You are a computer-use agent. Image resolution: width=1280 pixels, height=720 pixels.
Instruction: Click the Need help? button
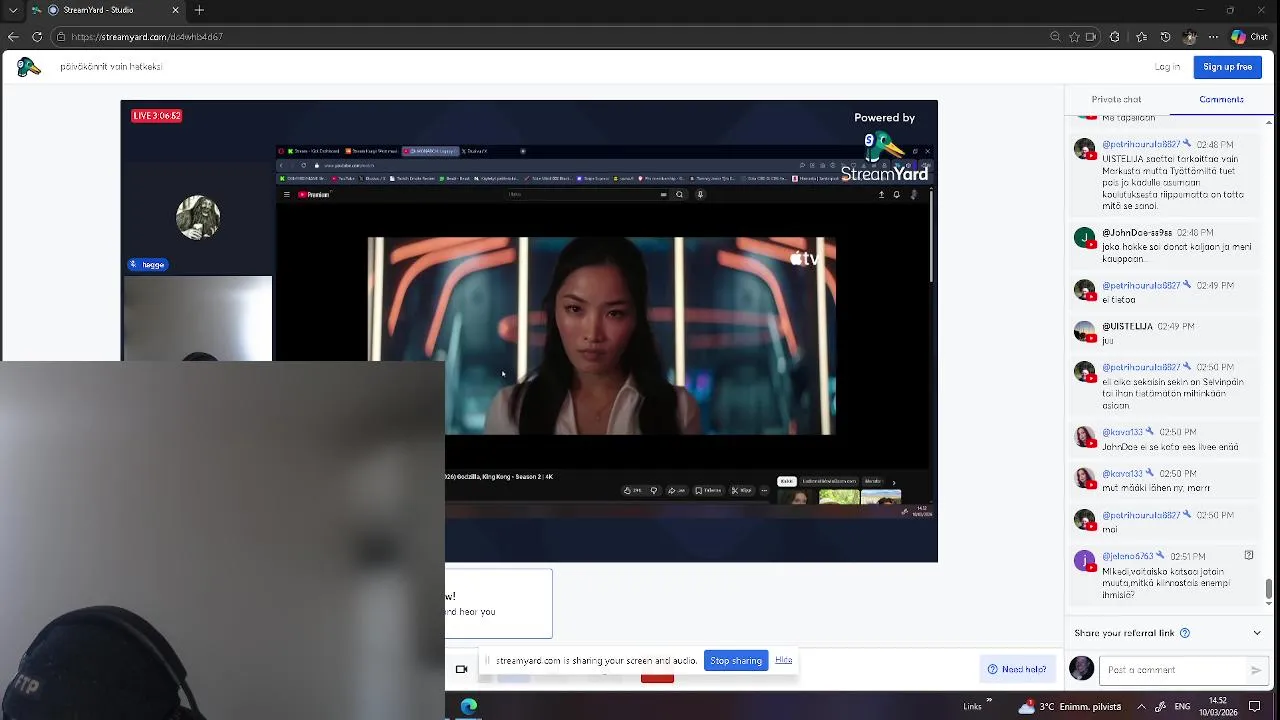click(x=1017, y=669)
